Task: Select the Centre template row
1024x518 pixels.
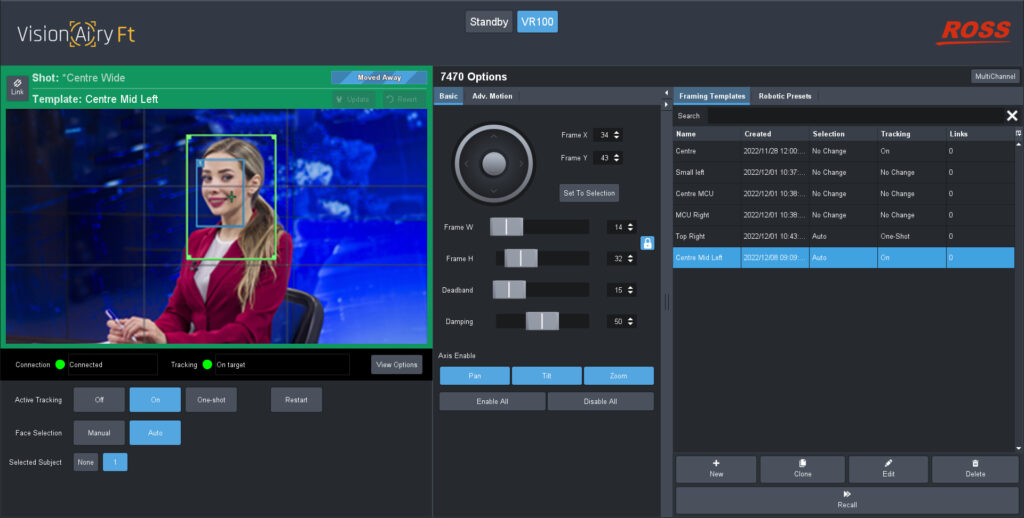Action: click(844, 151)
